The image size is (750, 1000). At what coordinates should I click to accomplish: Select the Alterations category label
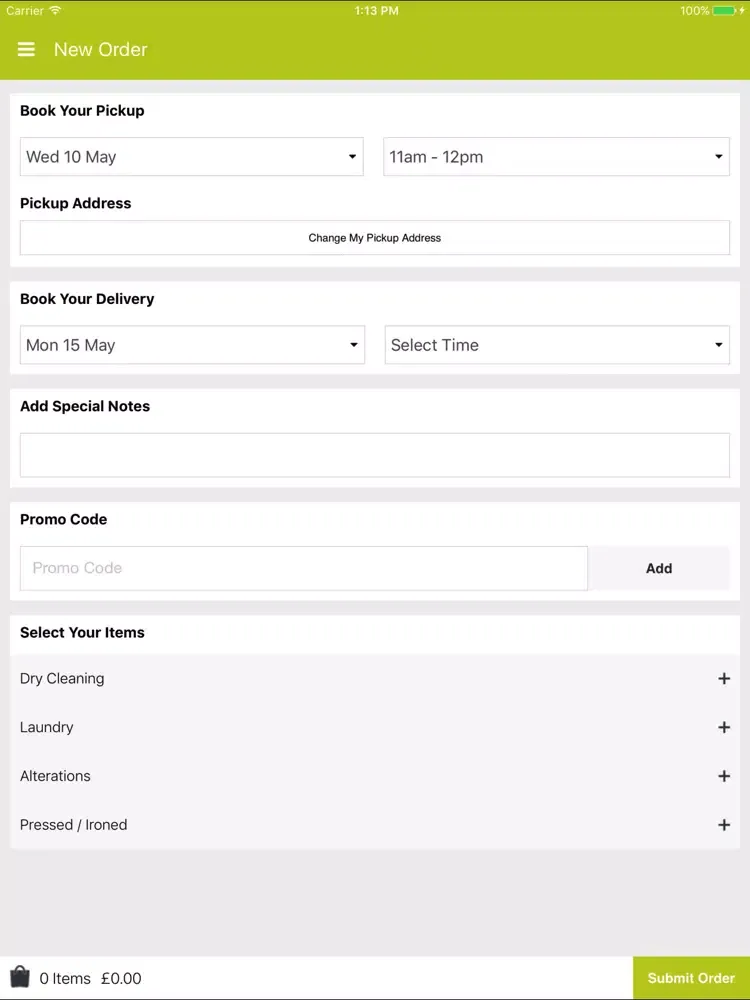(55, 776)
